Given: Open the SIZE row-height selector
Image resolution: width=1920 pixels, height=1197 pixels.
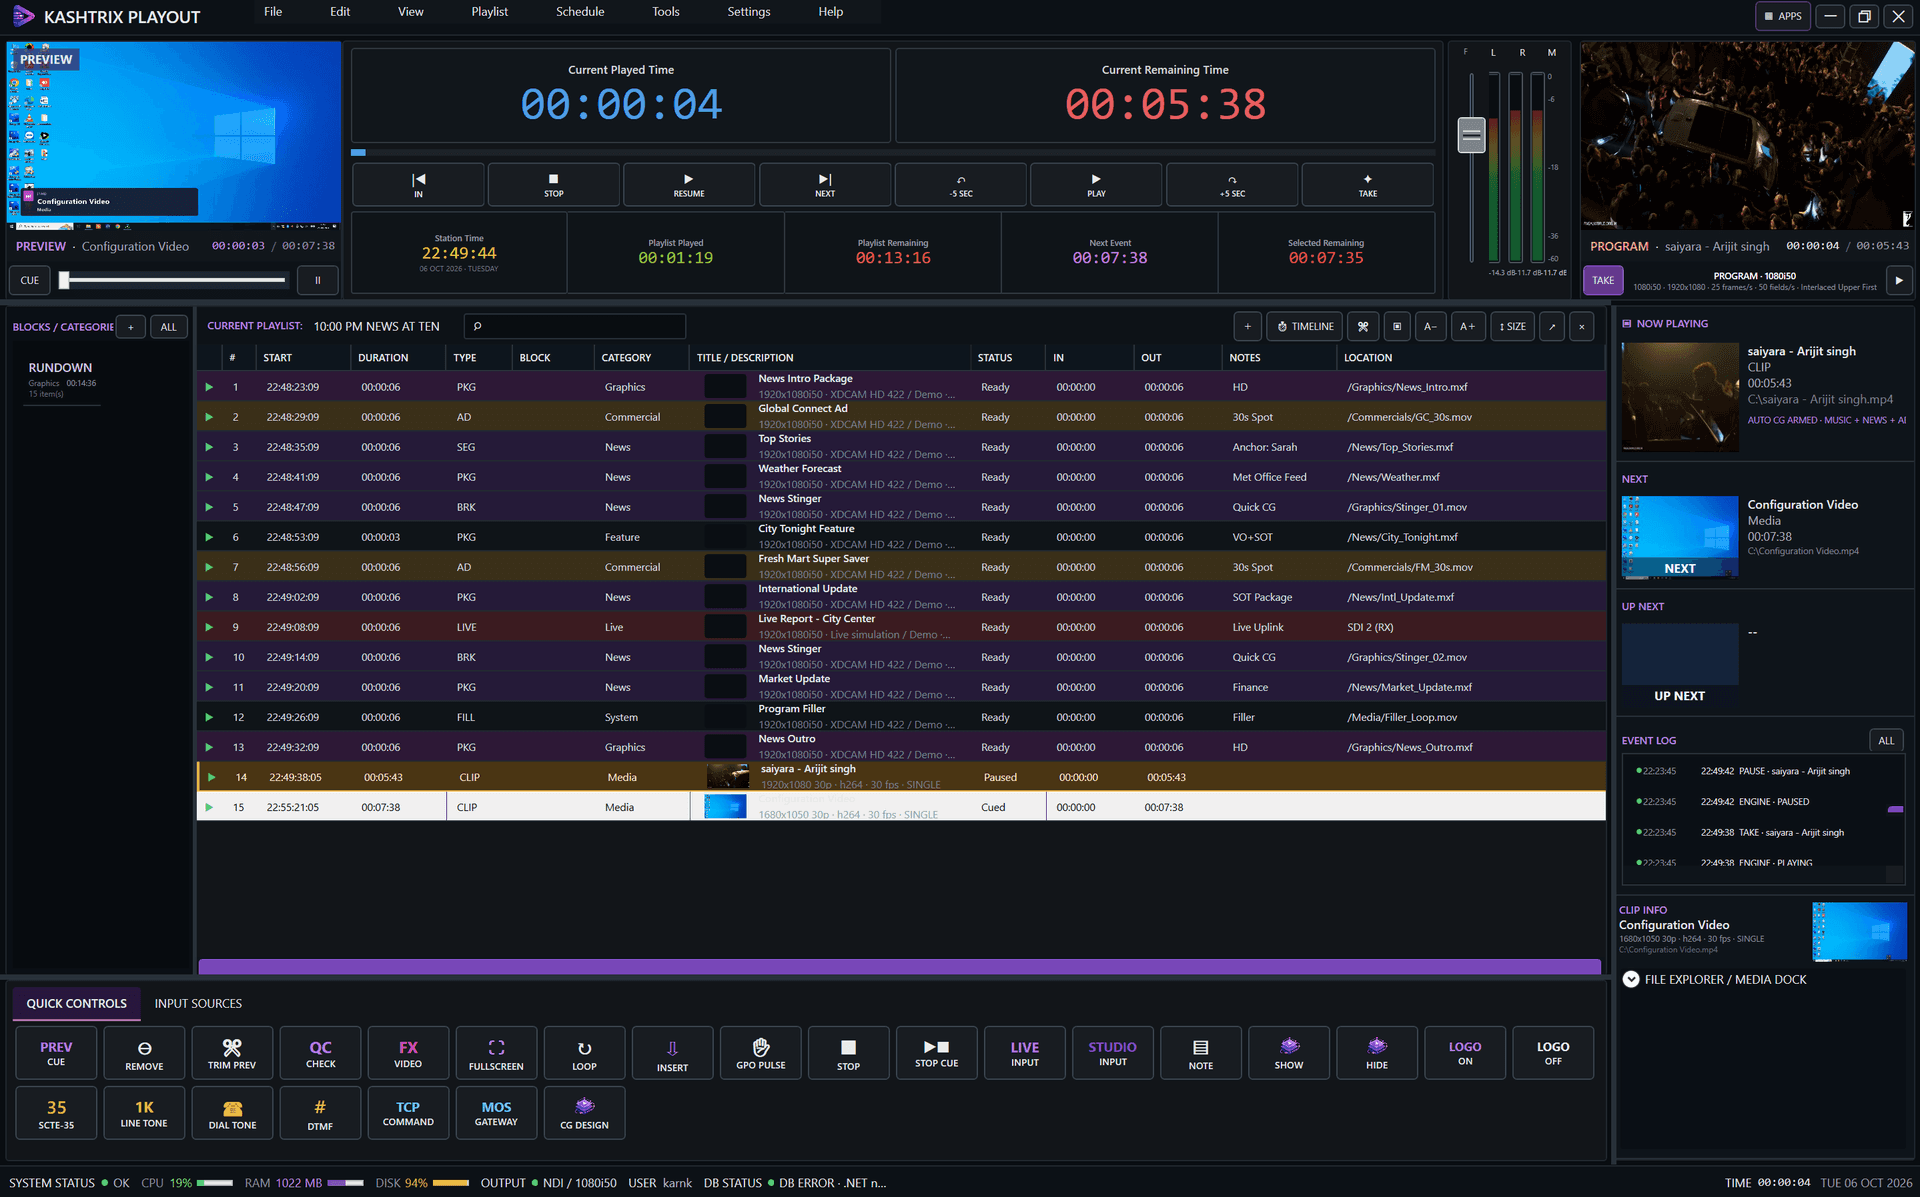Looking at the screenshot, I should click(1512, 326).
